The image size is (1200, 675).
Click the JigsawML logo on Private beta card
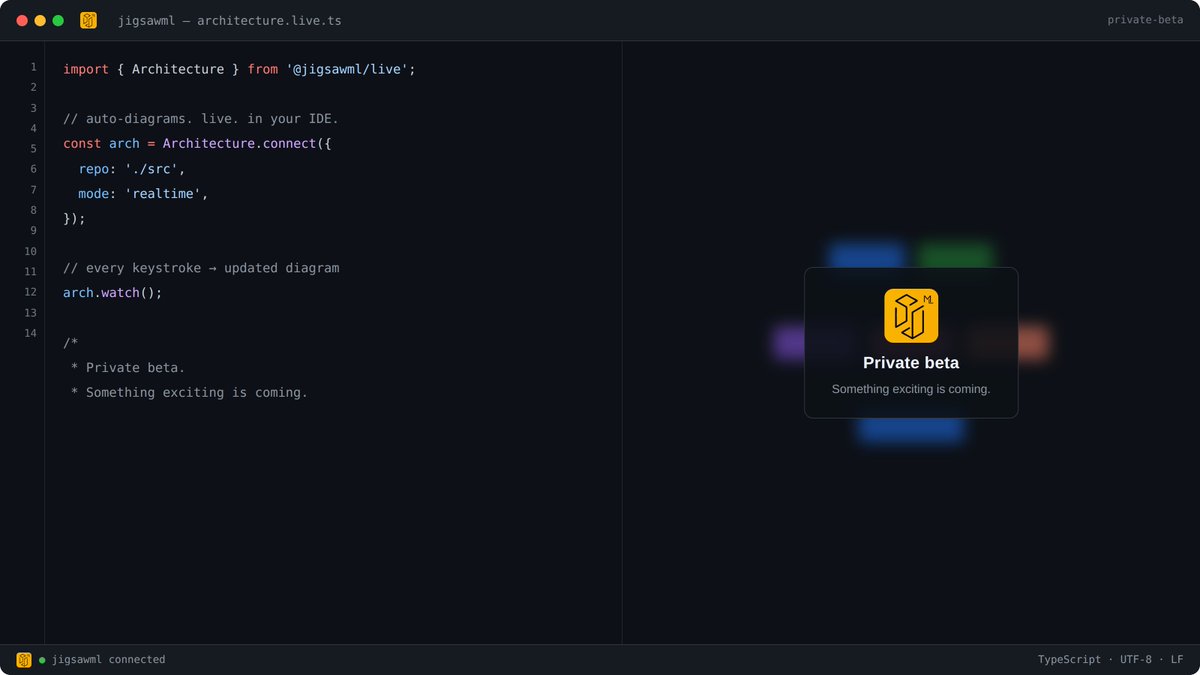coord(911,316)
